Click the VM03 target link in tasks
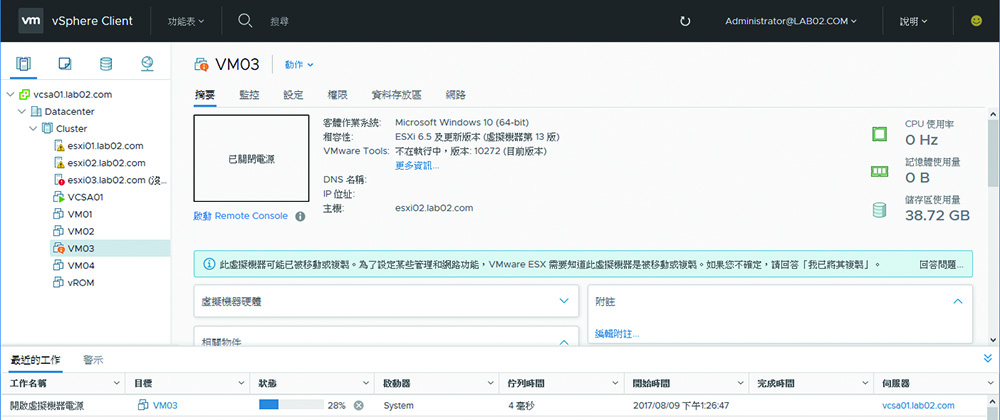1000x420 pixels. tap(165, 405)
